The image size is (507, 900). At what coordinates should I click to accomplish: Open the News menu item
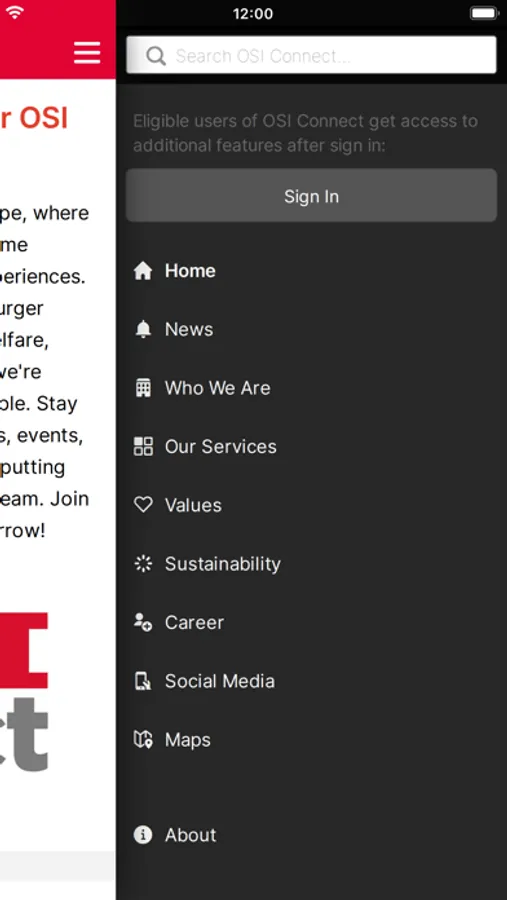[189, 329]
